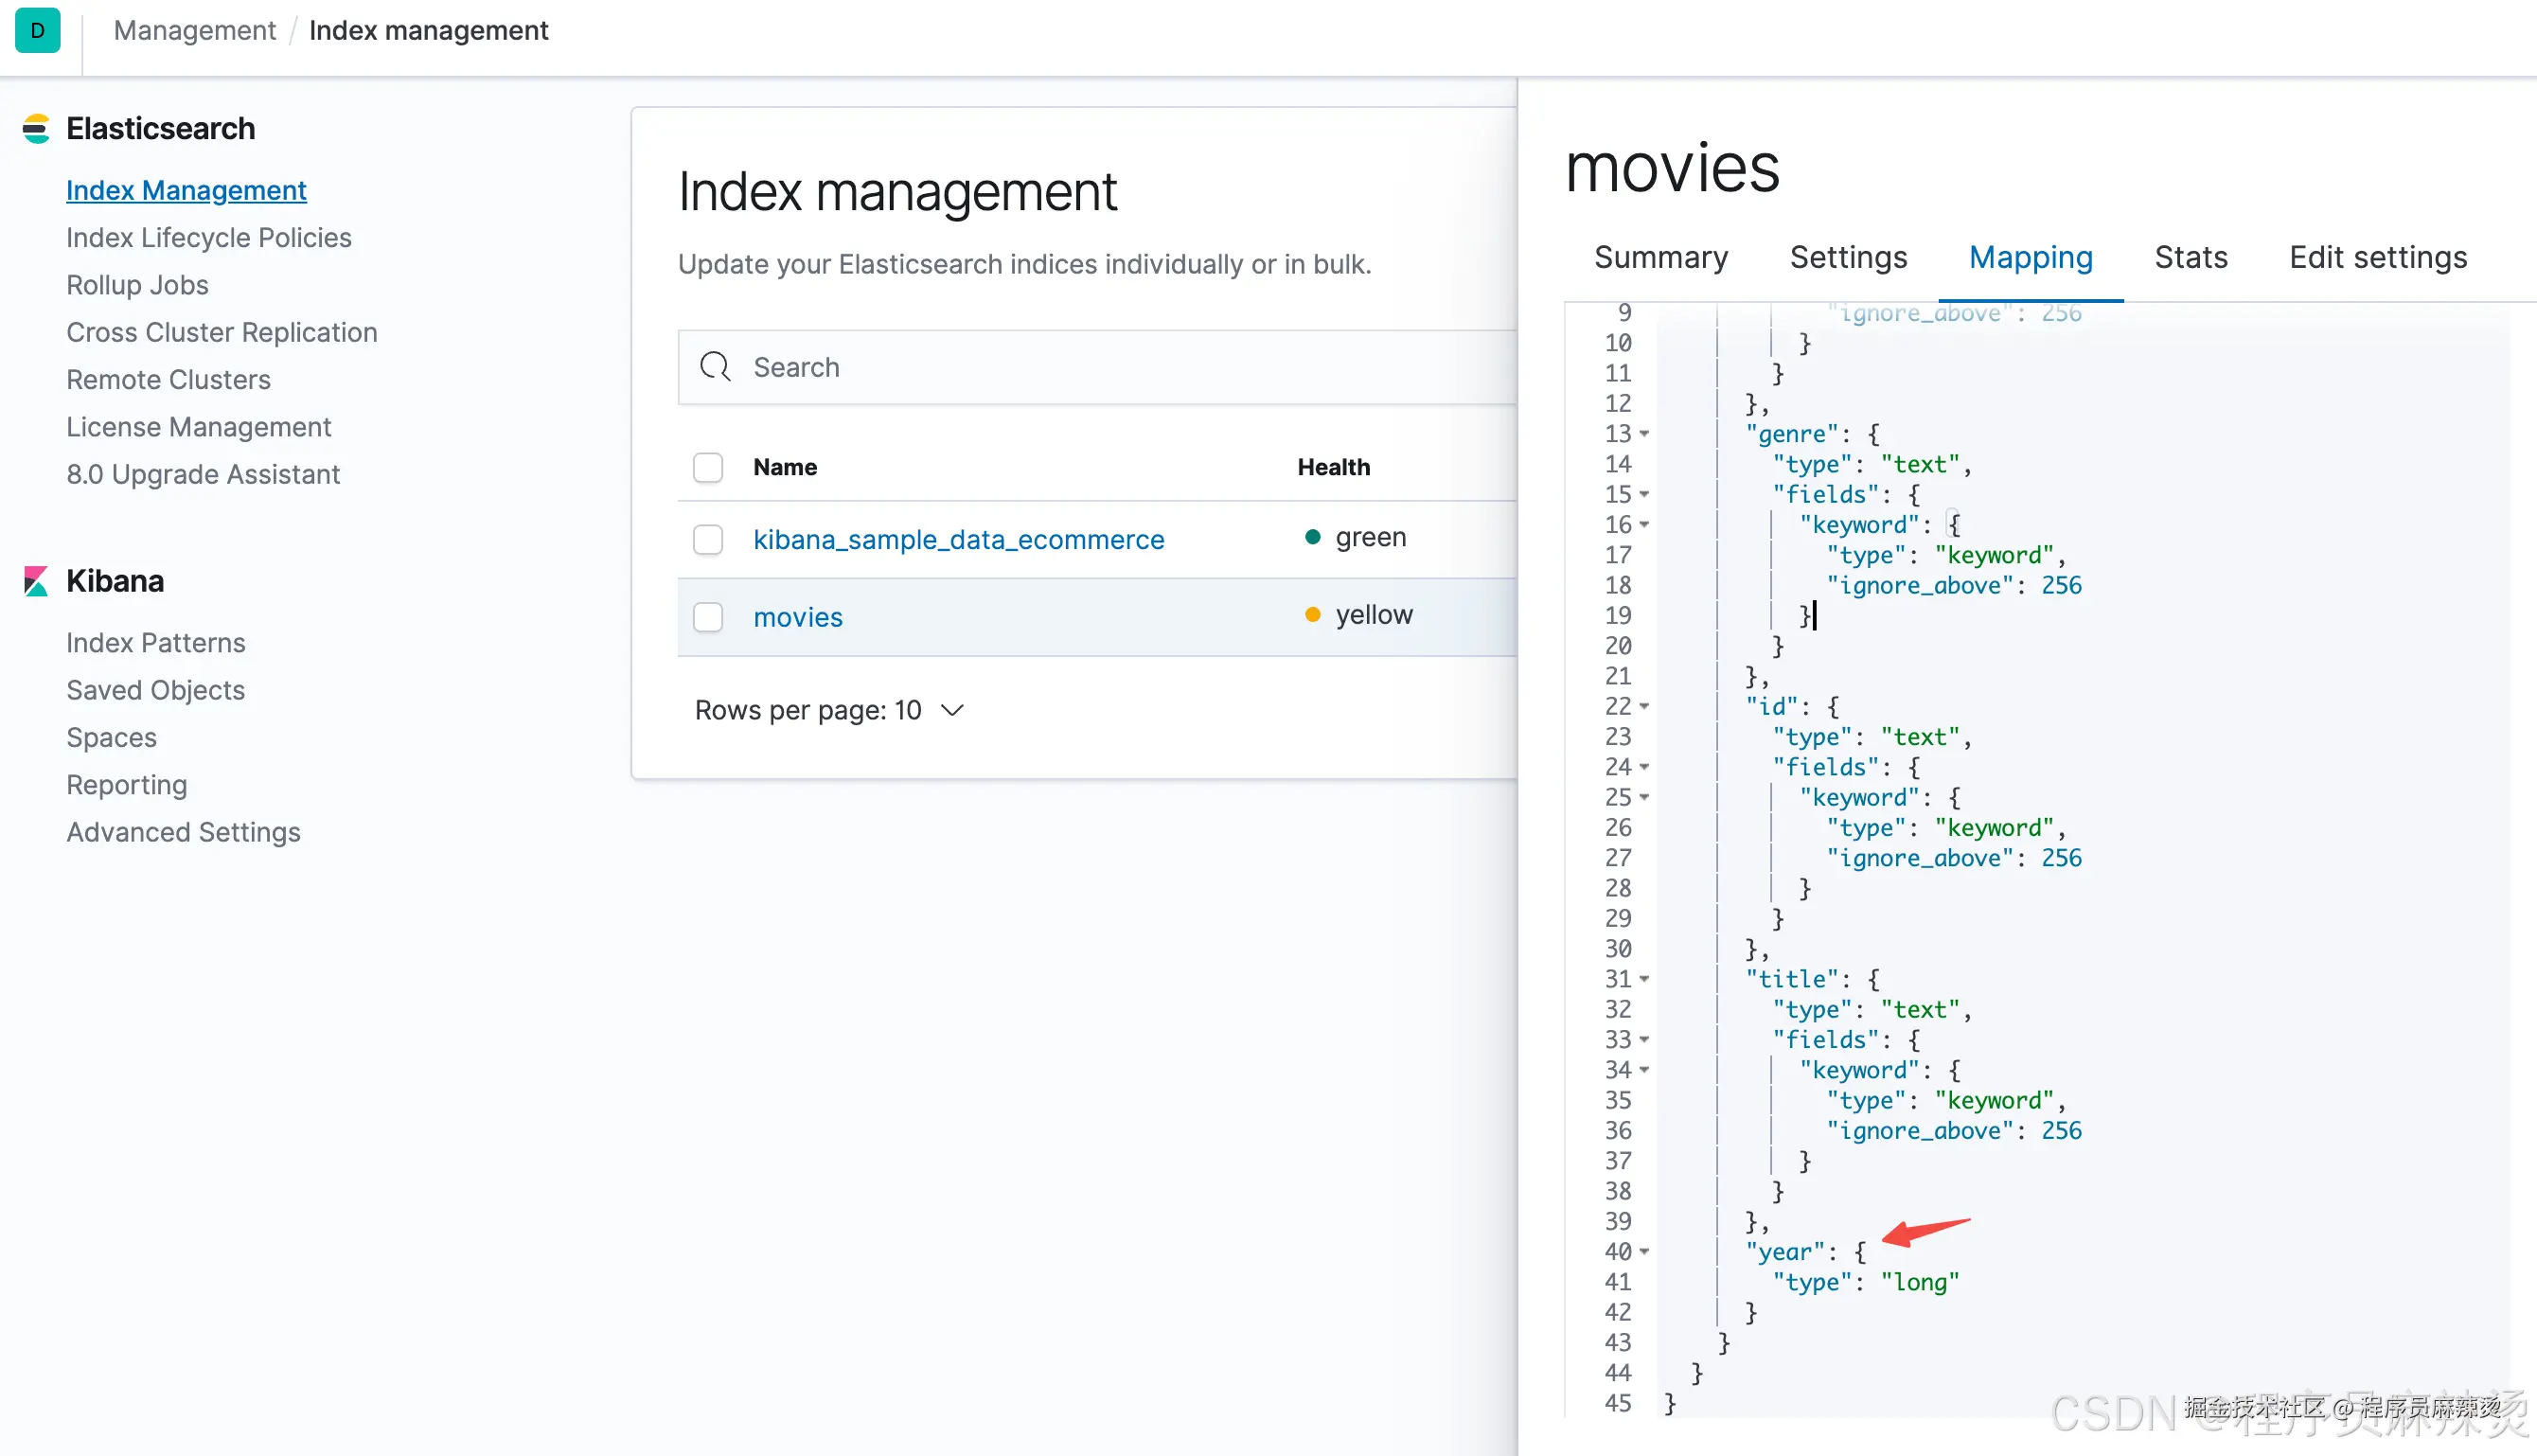Screen dimensions: 2537x1456
Task: Open Index Lifecycle Policies in sidebar
Action: tap(209, 238)
